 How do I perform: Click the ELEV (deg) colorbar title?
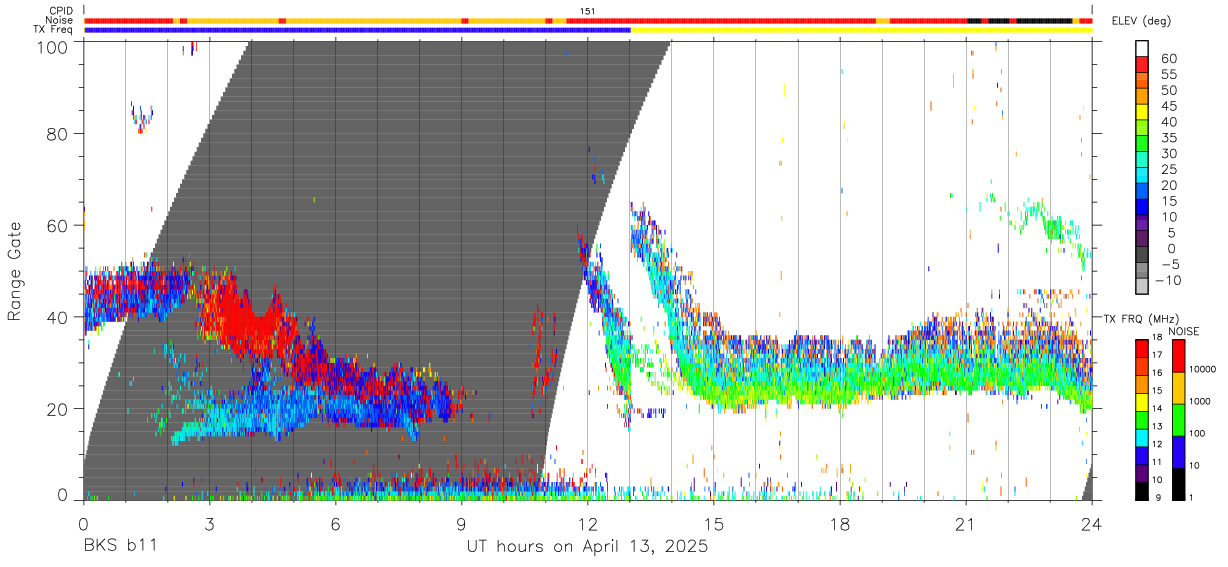(1142, 21)
